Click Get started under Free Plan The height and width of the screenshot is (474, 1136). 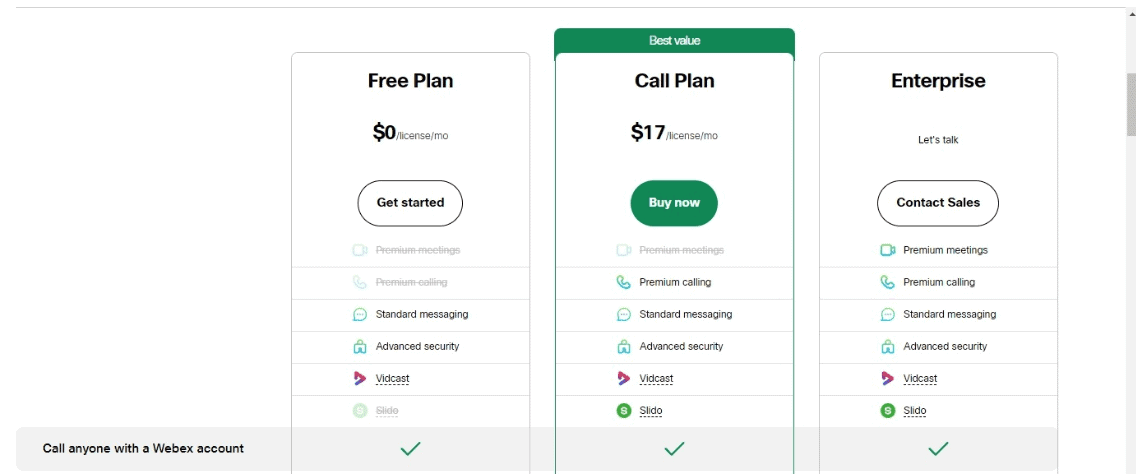click(410, 203)
